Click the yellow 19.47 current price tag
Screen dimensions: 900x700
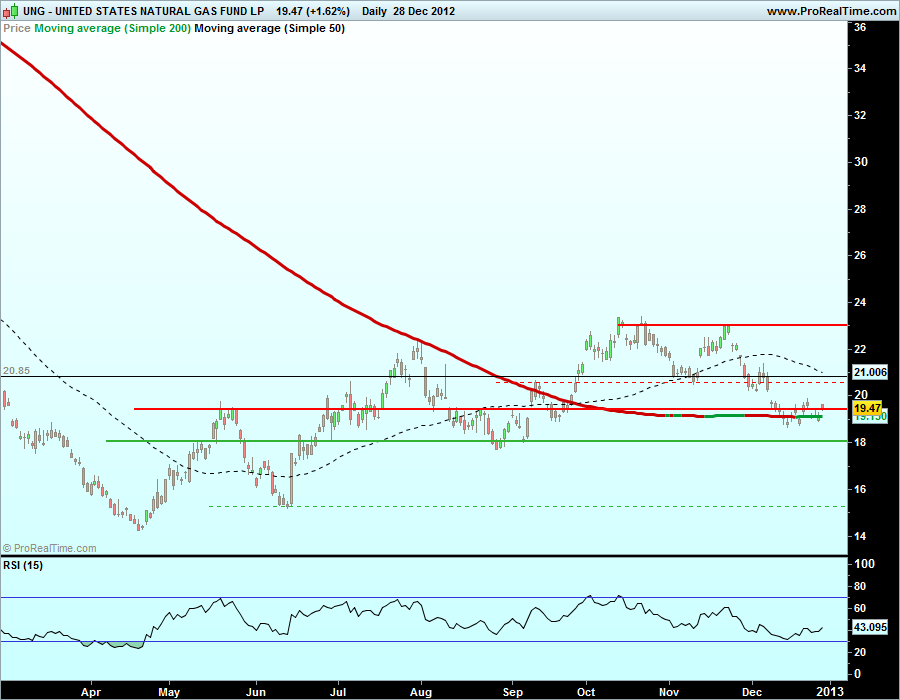(867, 408)
